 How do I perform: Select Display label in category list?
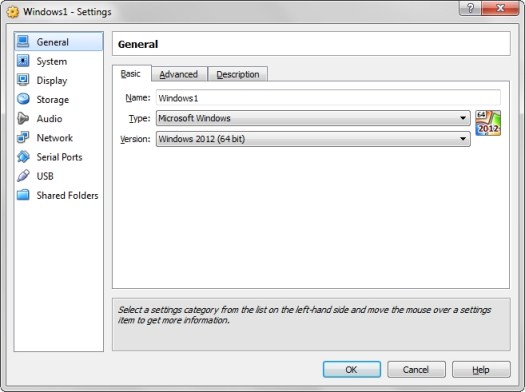pyautogui.click(x=52, y=81)
